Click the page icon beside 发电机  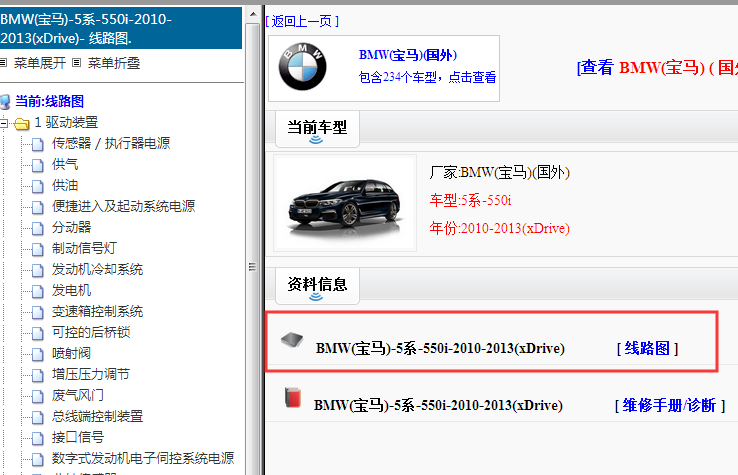(38, 291)
